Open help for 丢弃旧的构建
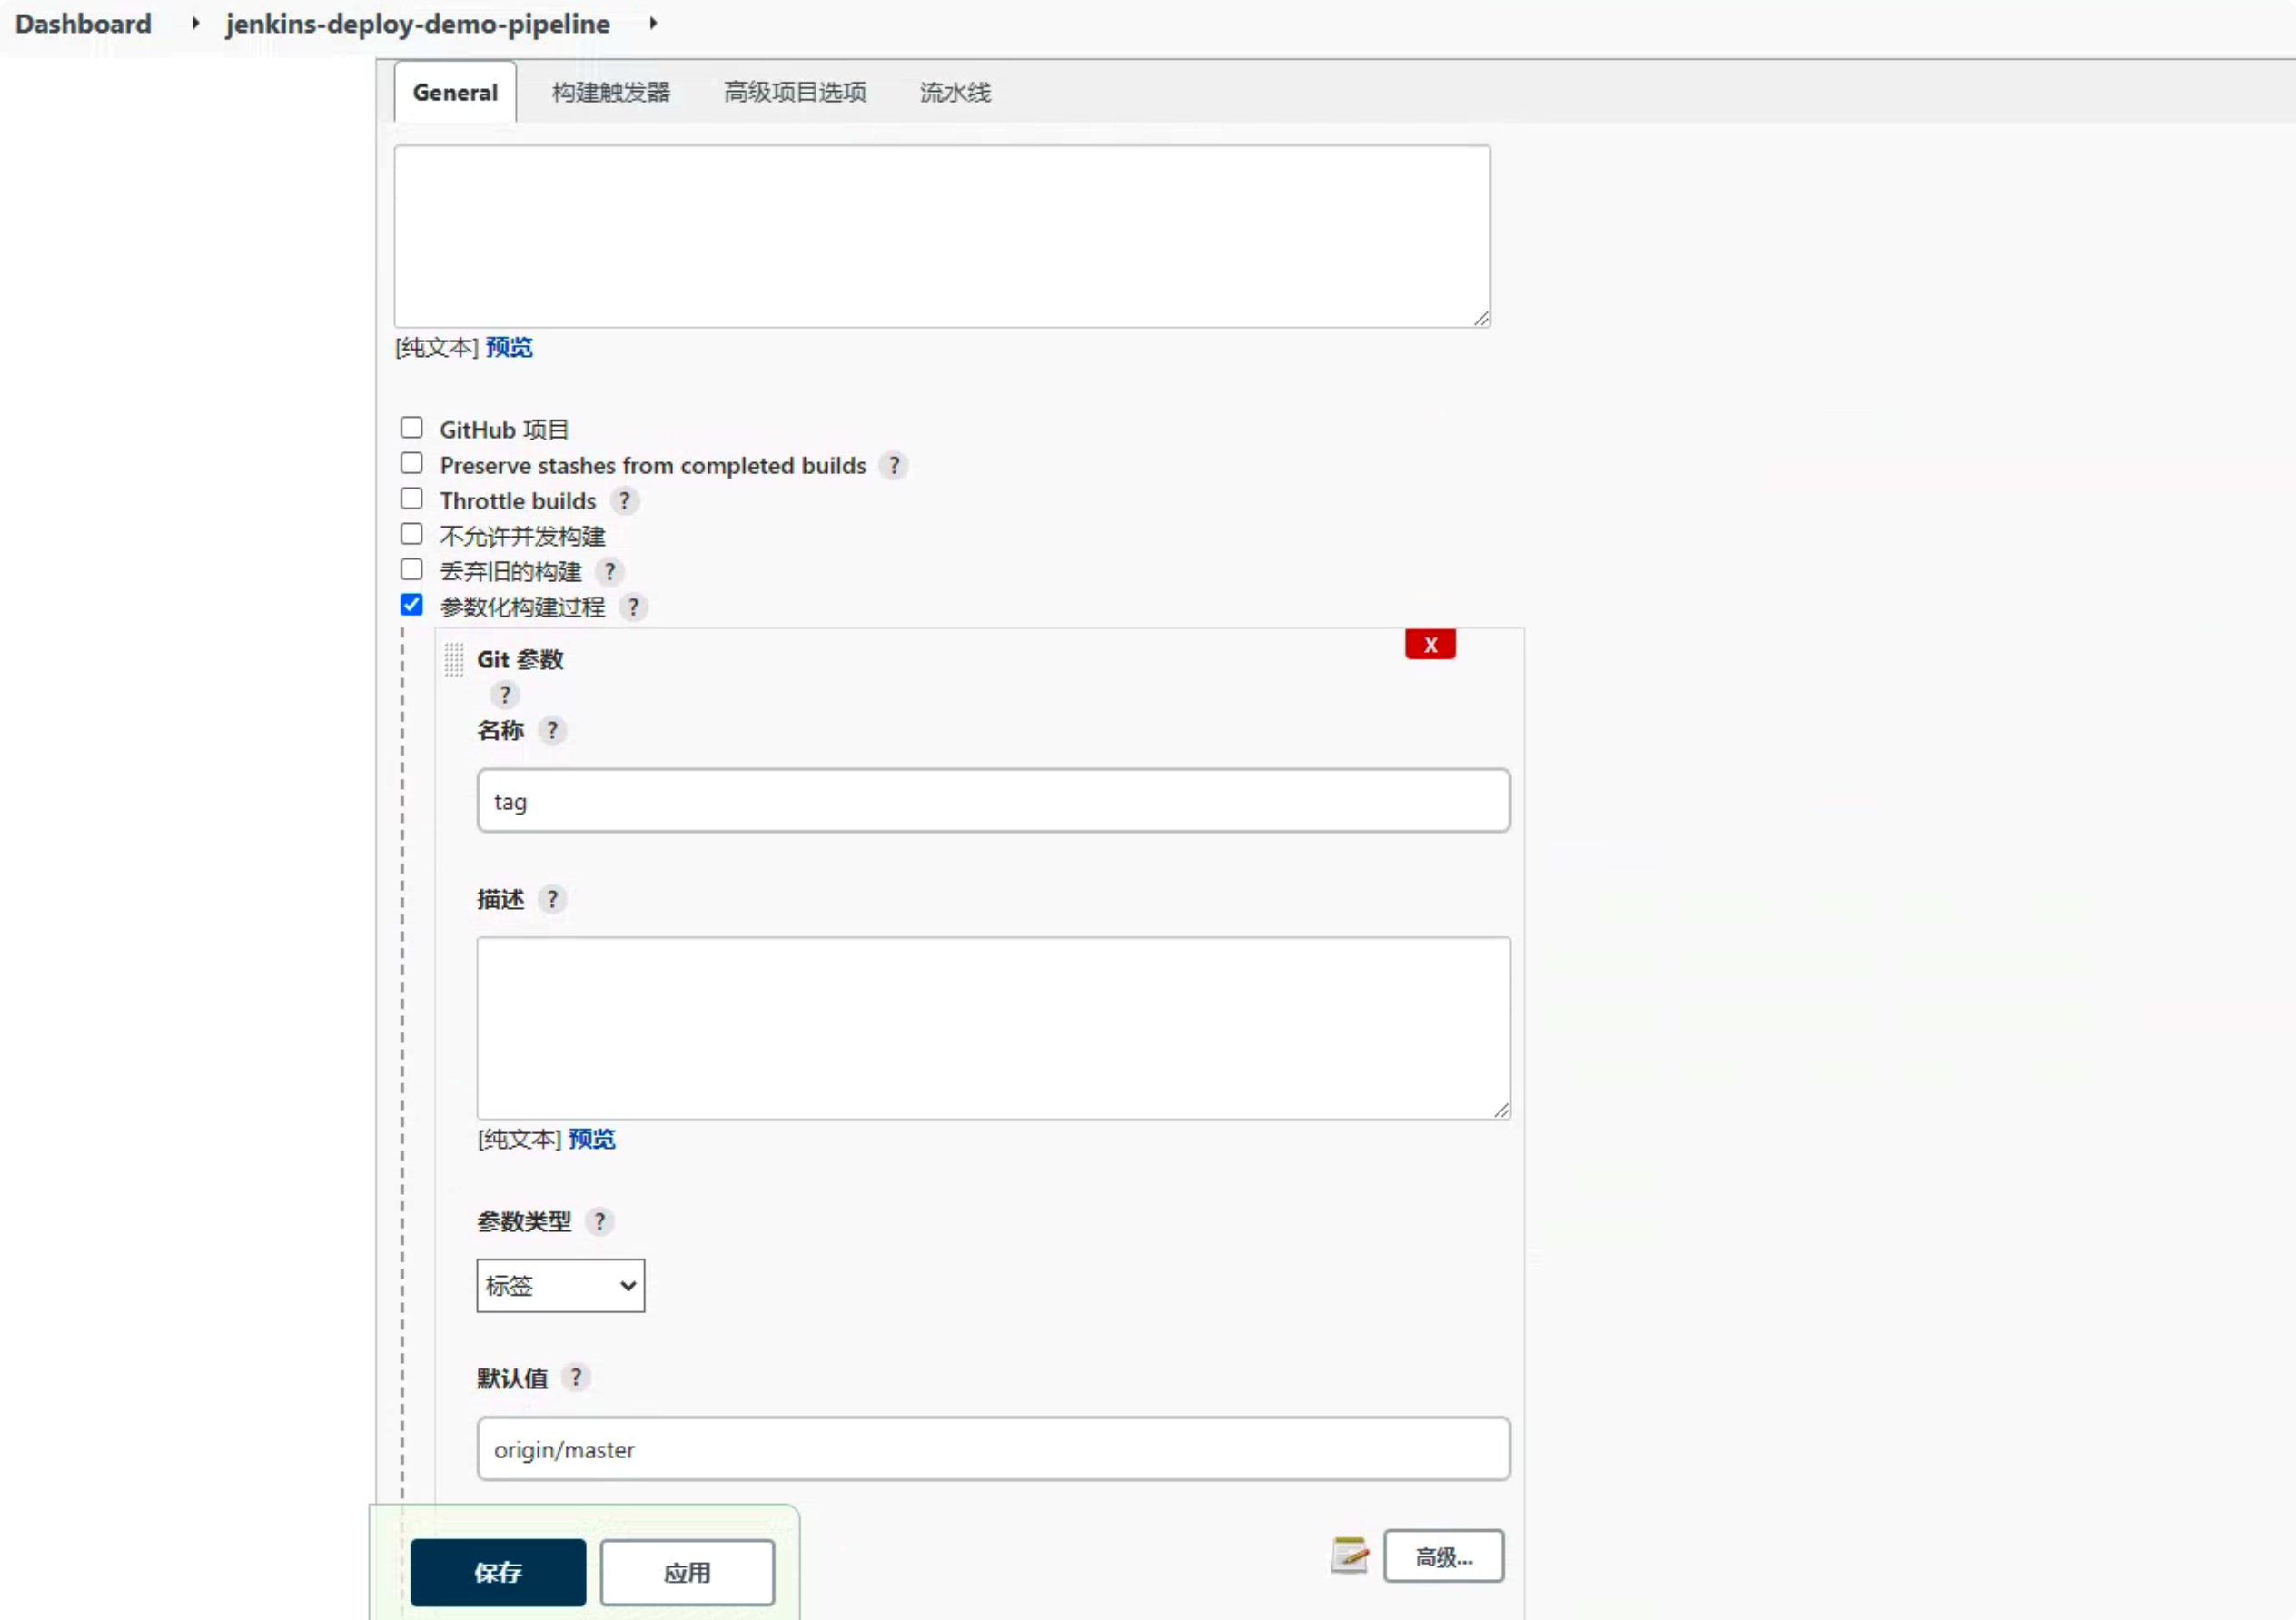 (x=609, y=572)
